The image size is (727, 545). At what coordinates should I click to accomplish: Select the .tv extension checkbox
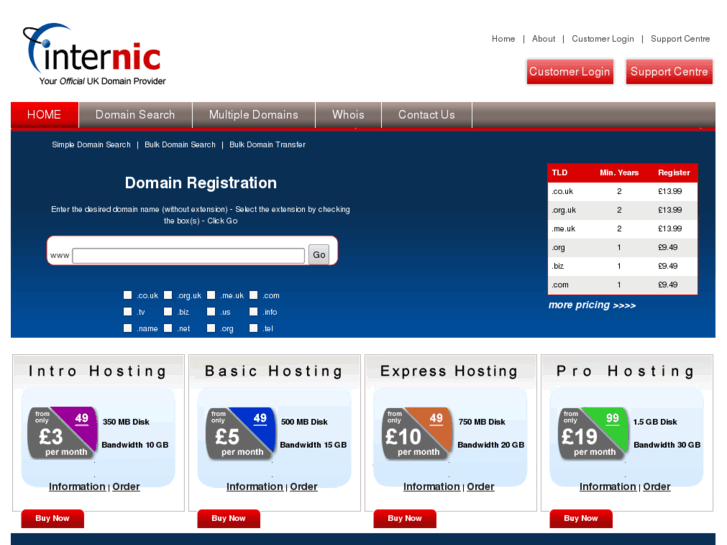[x=128, y=312]
